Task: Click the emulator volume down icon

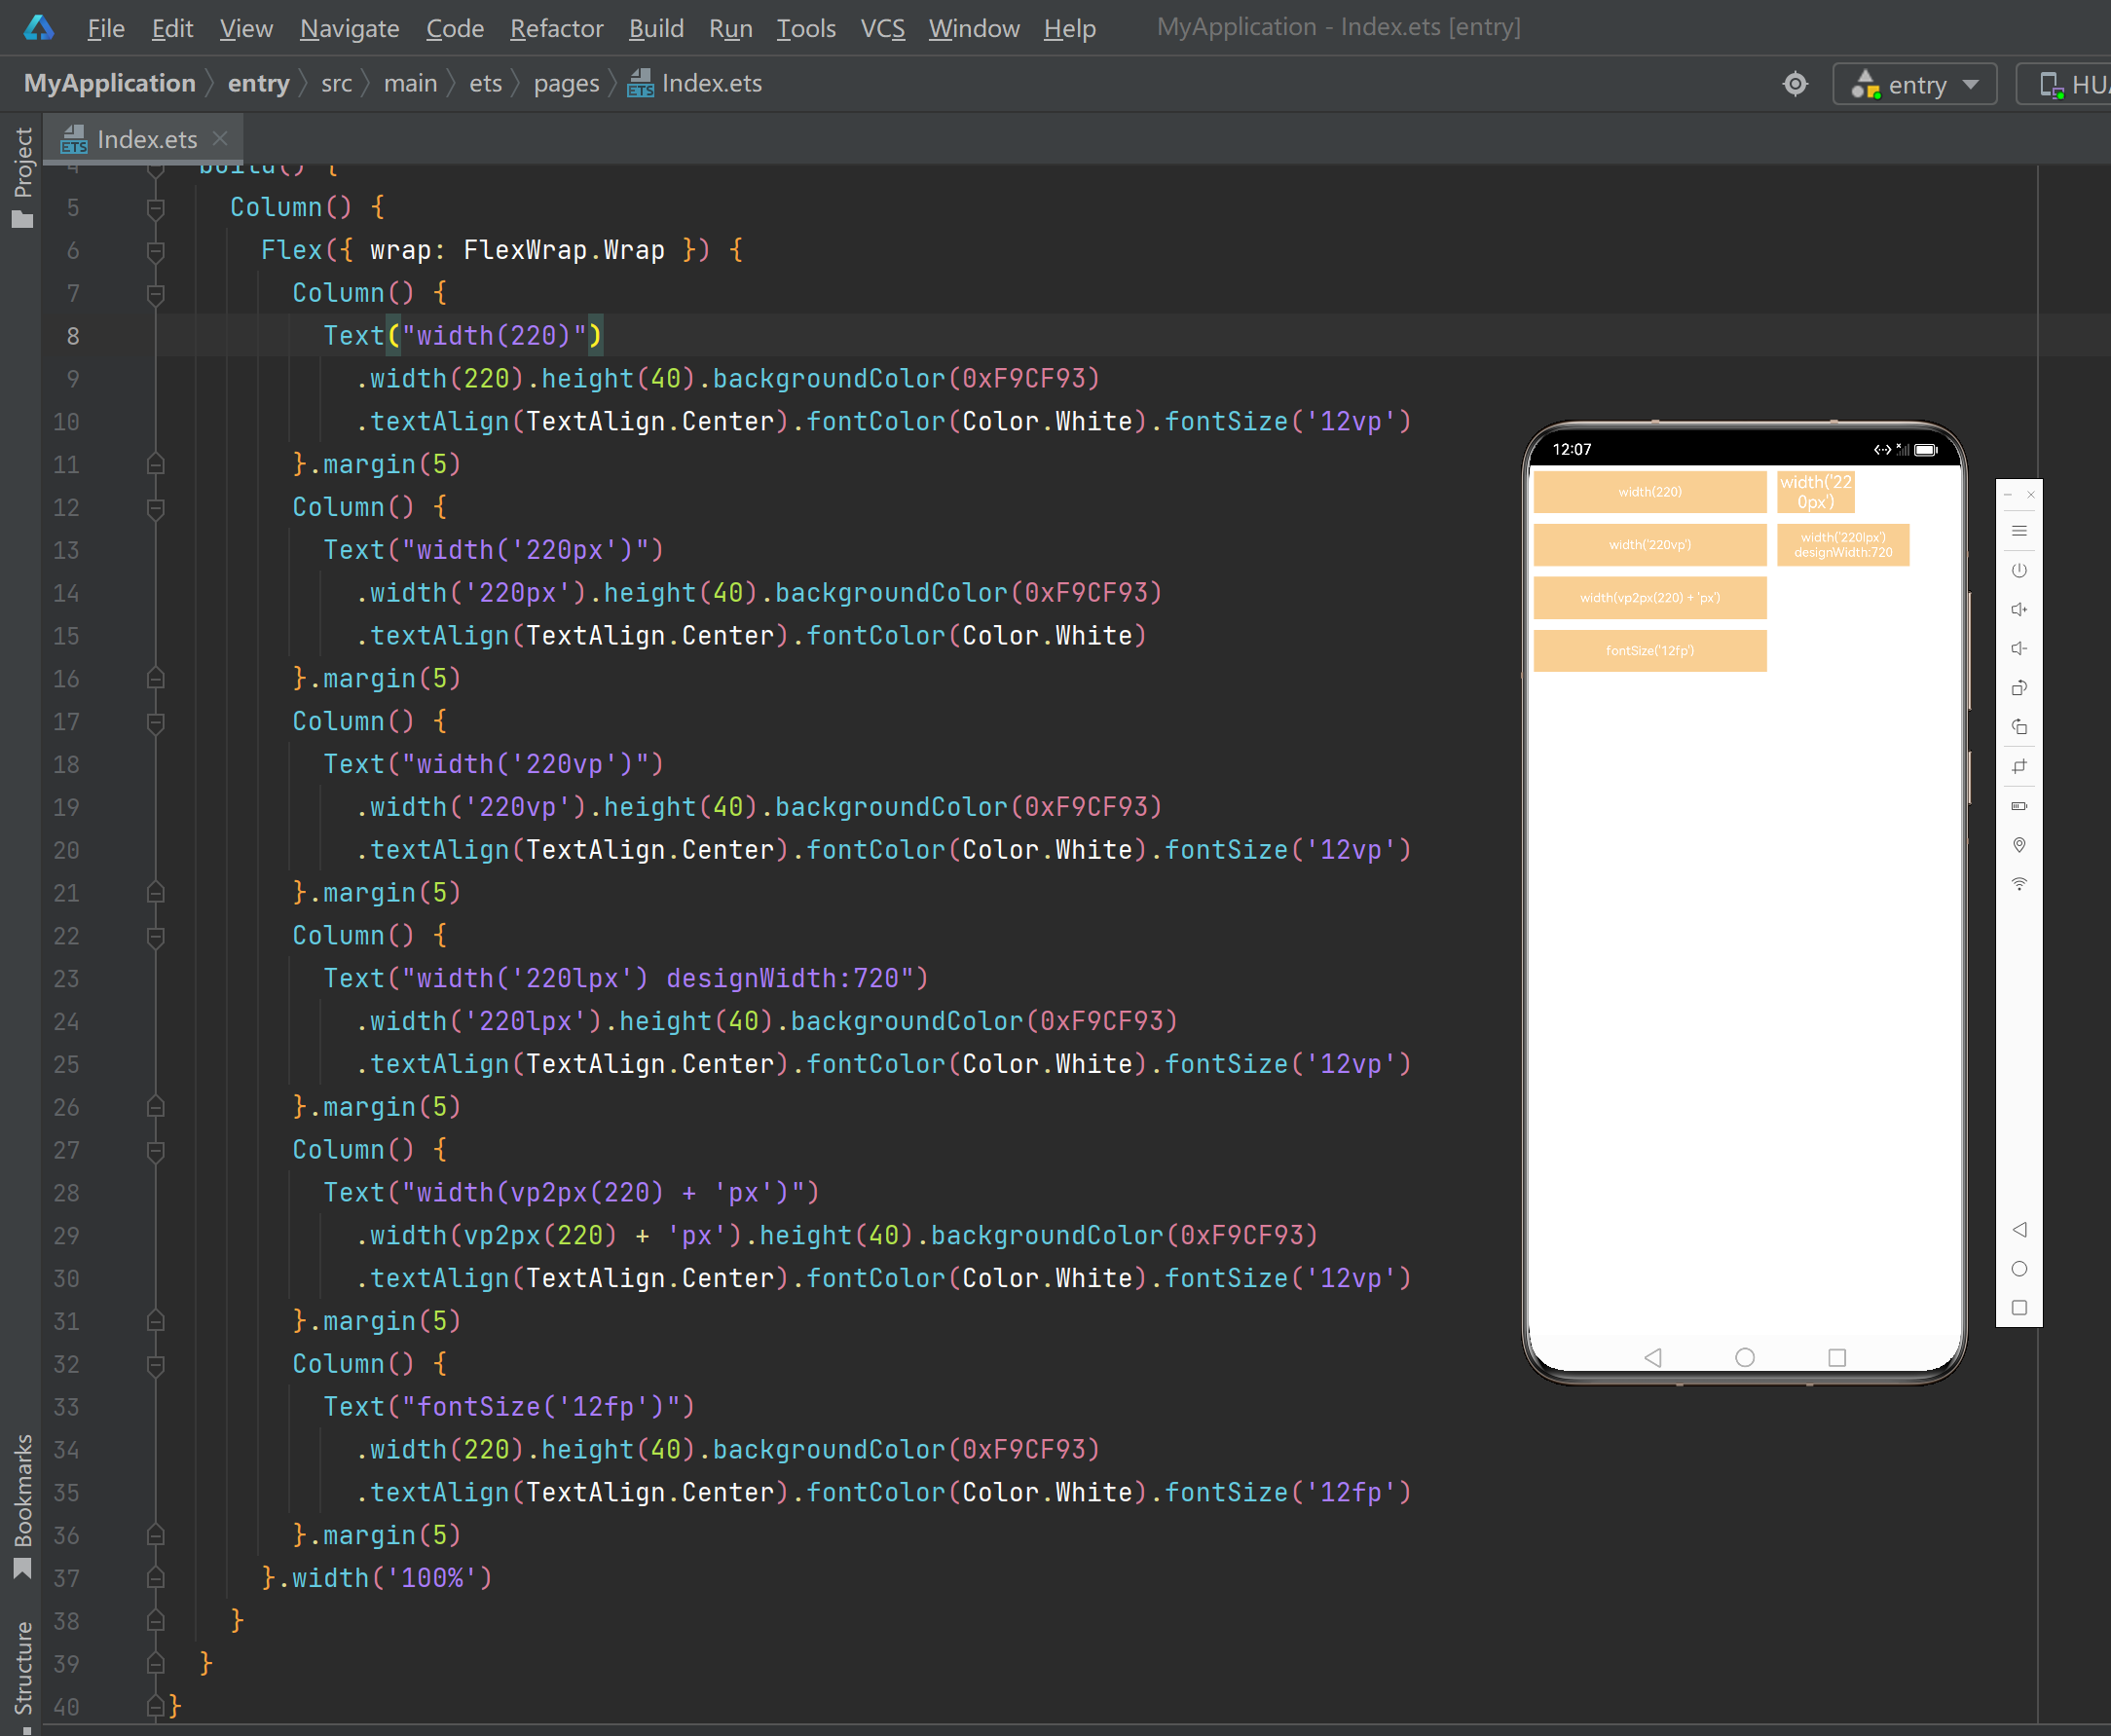Action: pyautogui.click(x=2019, y=649)
